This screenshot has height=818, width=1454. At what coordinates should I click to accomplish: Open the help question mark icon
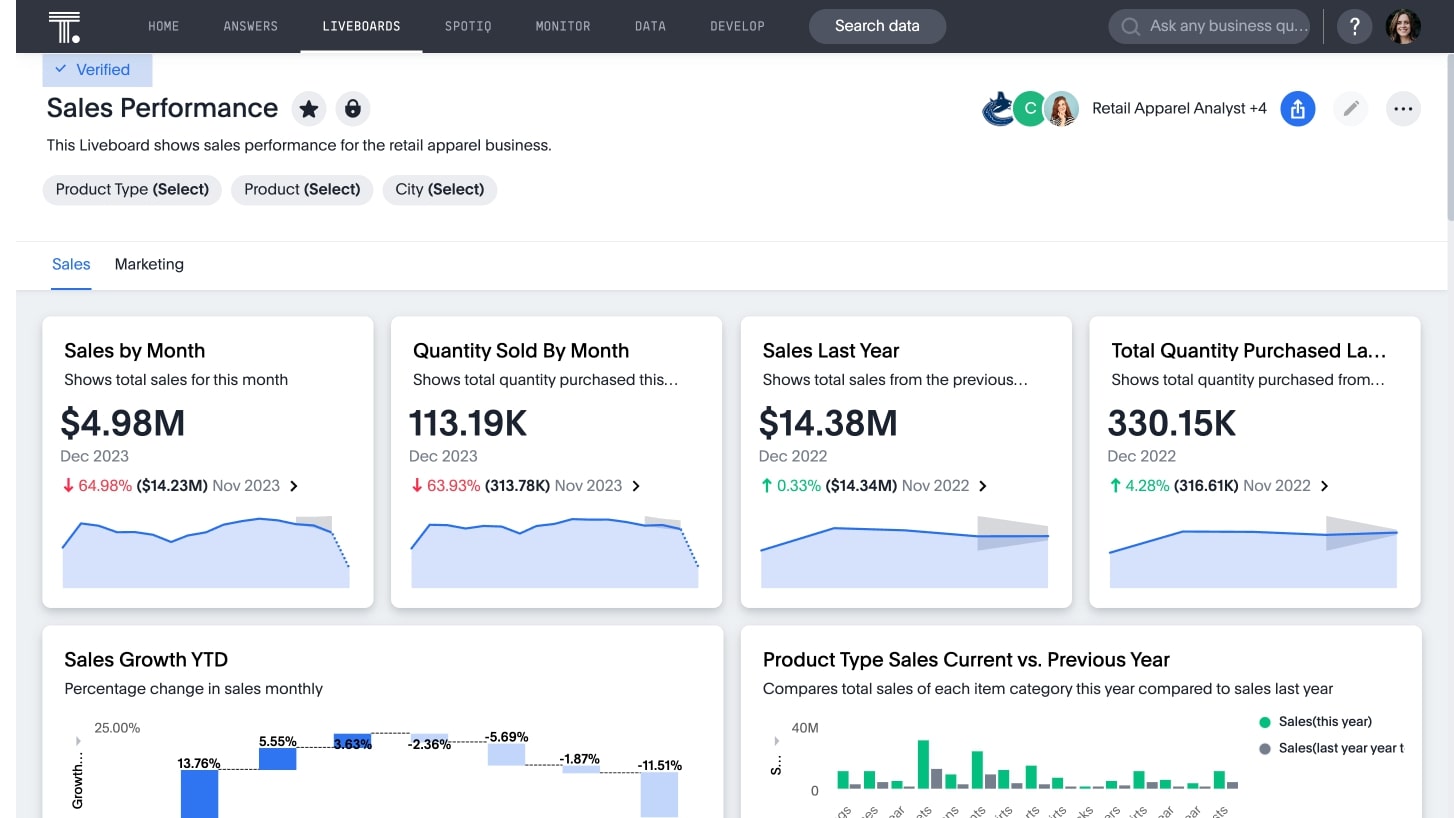(x=1355, y=27)
